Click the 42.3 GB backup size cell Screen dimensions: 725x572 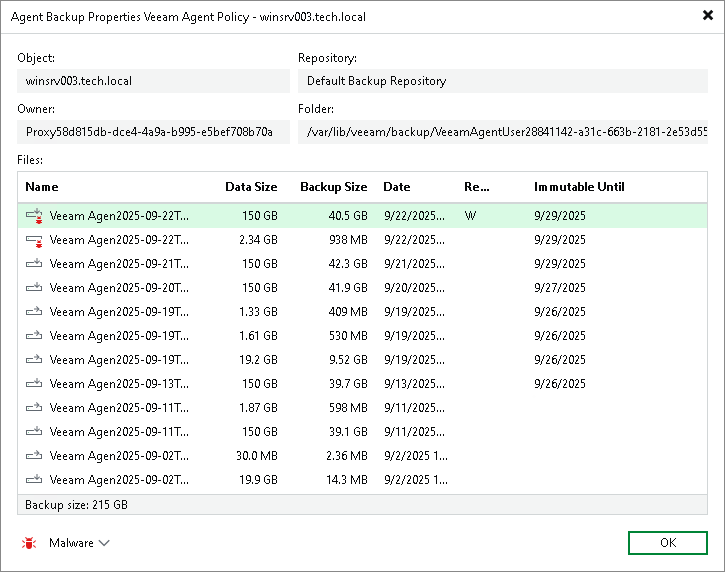point(348,264)
